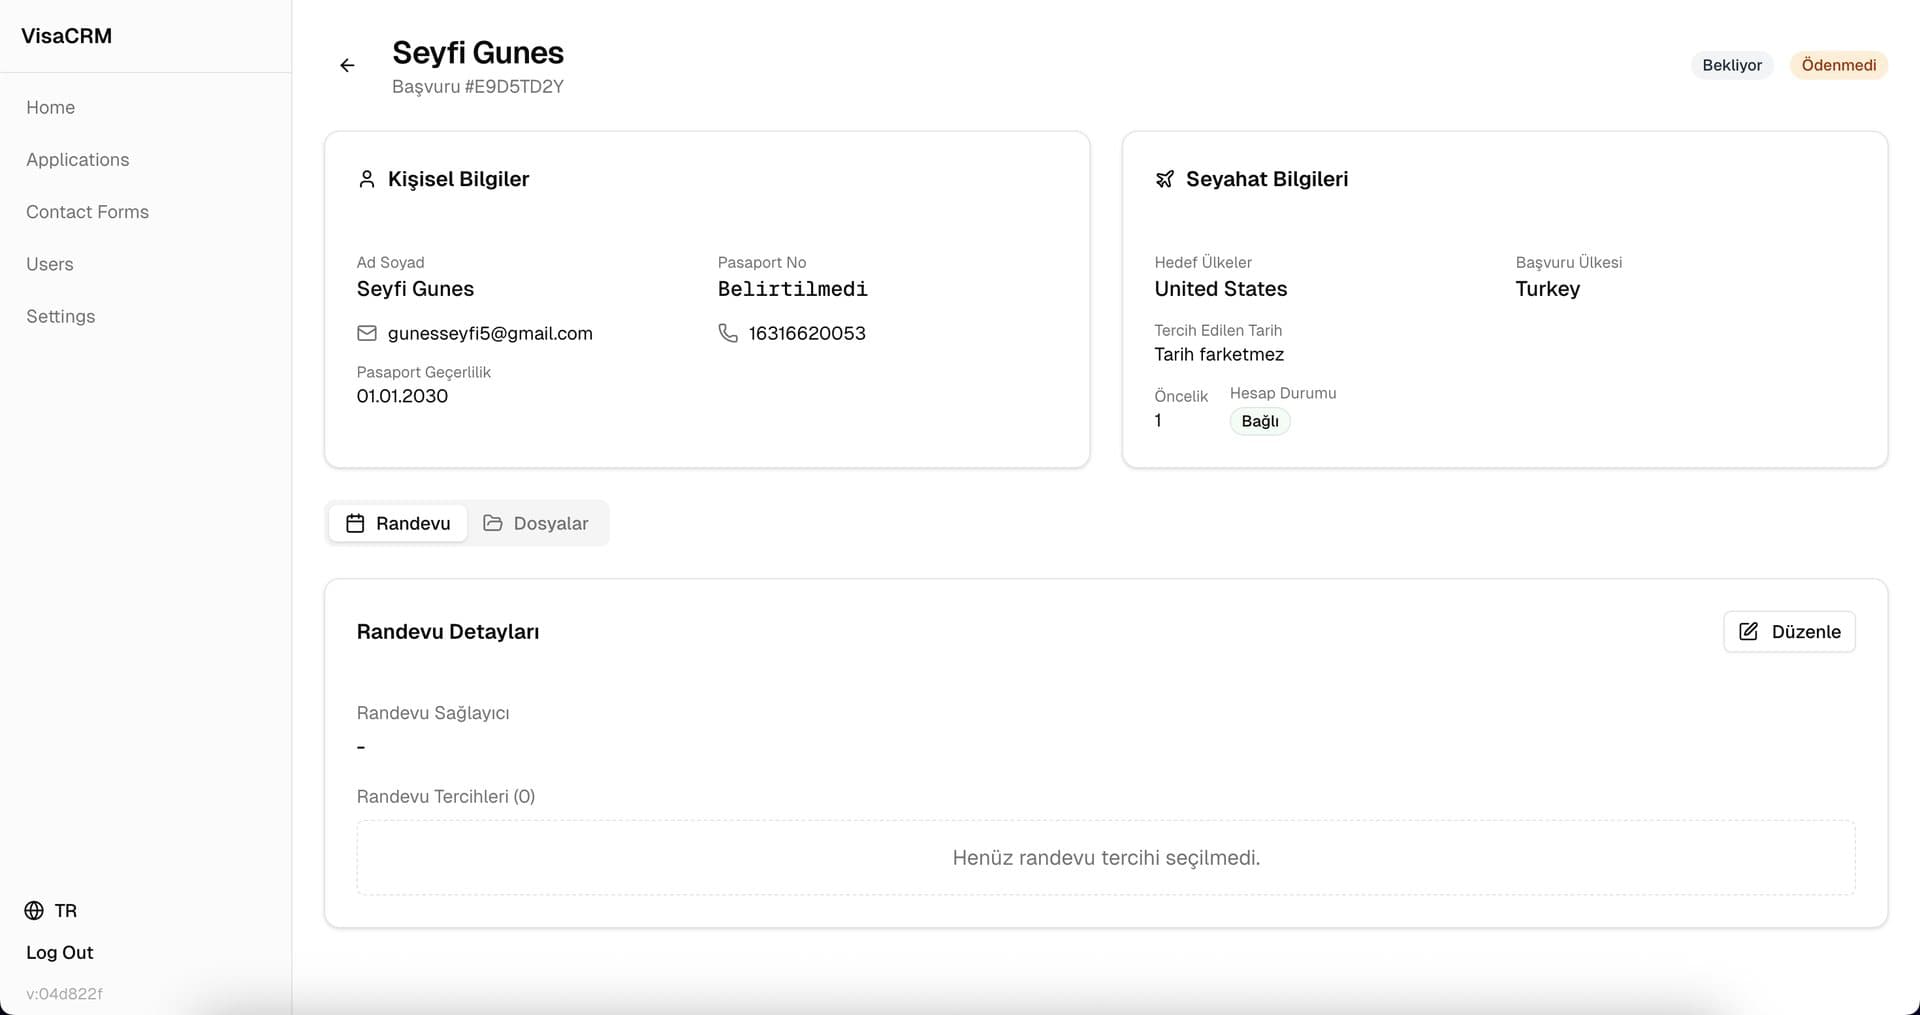Click the Bağlı account status badge
The image size is (1920, 1015).
1260,421
